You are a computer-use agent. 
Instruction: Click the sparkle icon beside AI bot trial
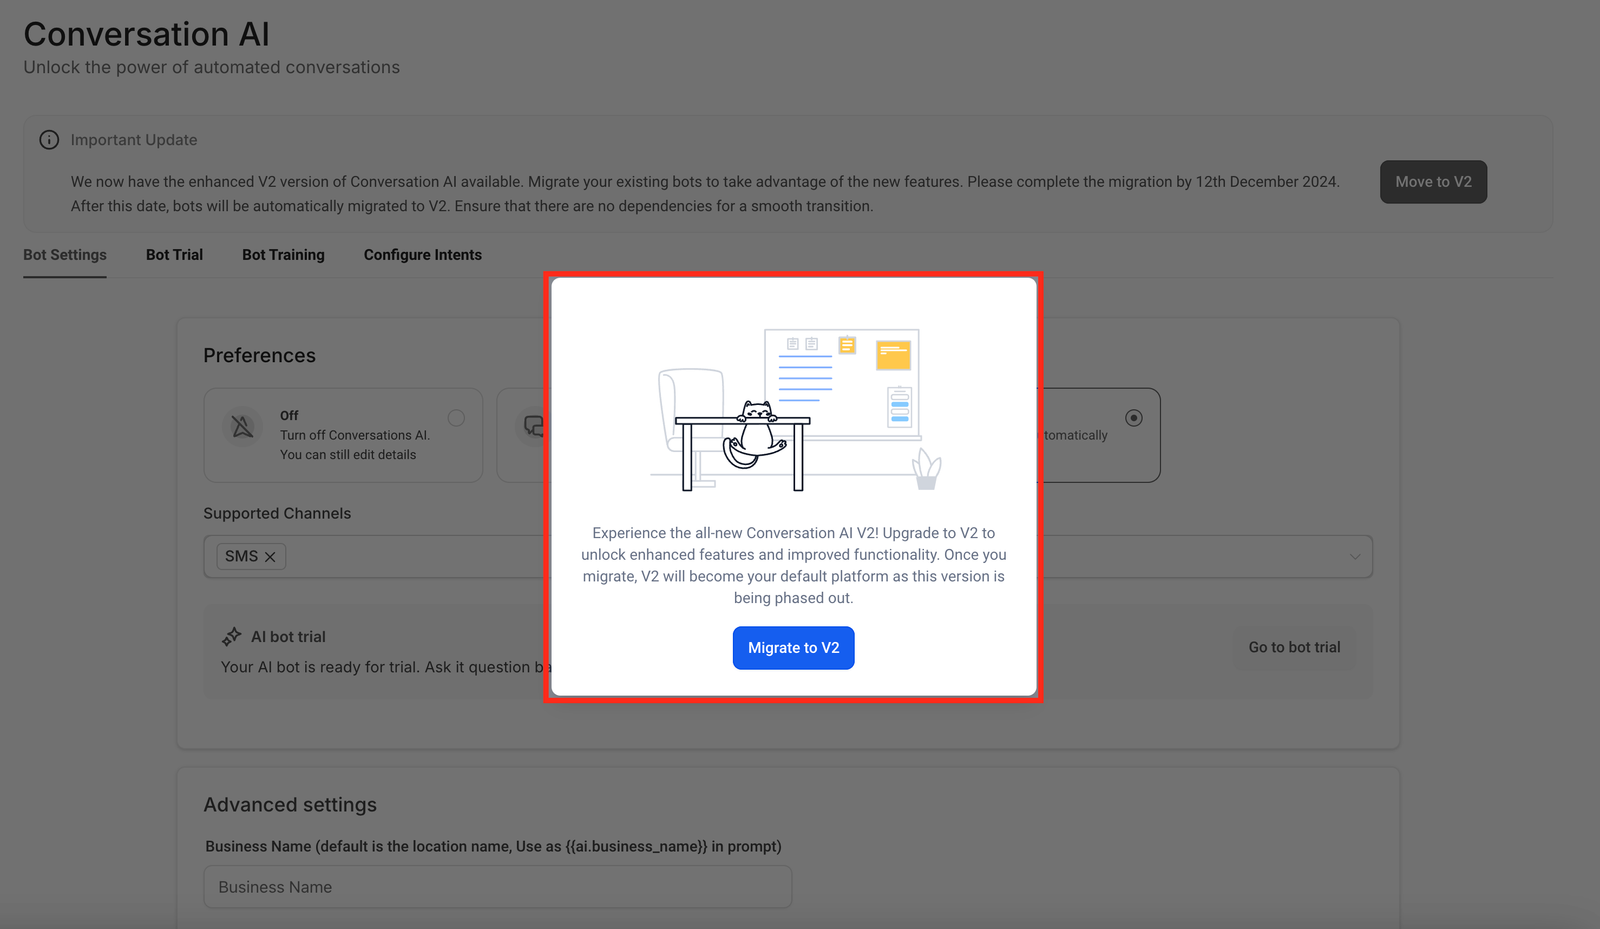coord(232,637)
